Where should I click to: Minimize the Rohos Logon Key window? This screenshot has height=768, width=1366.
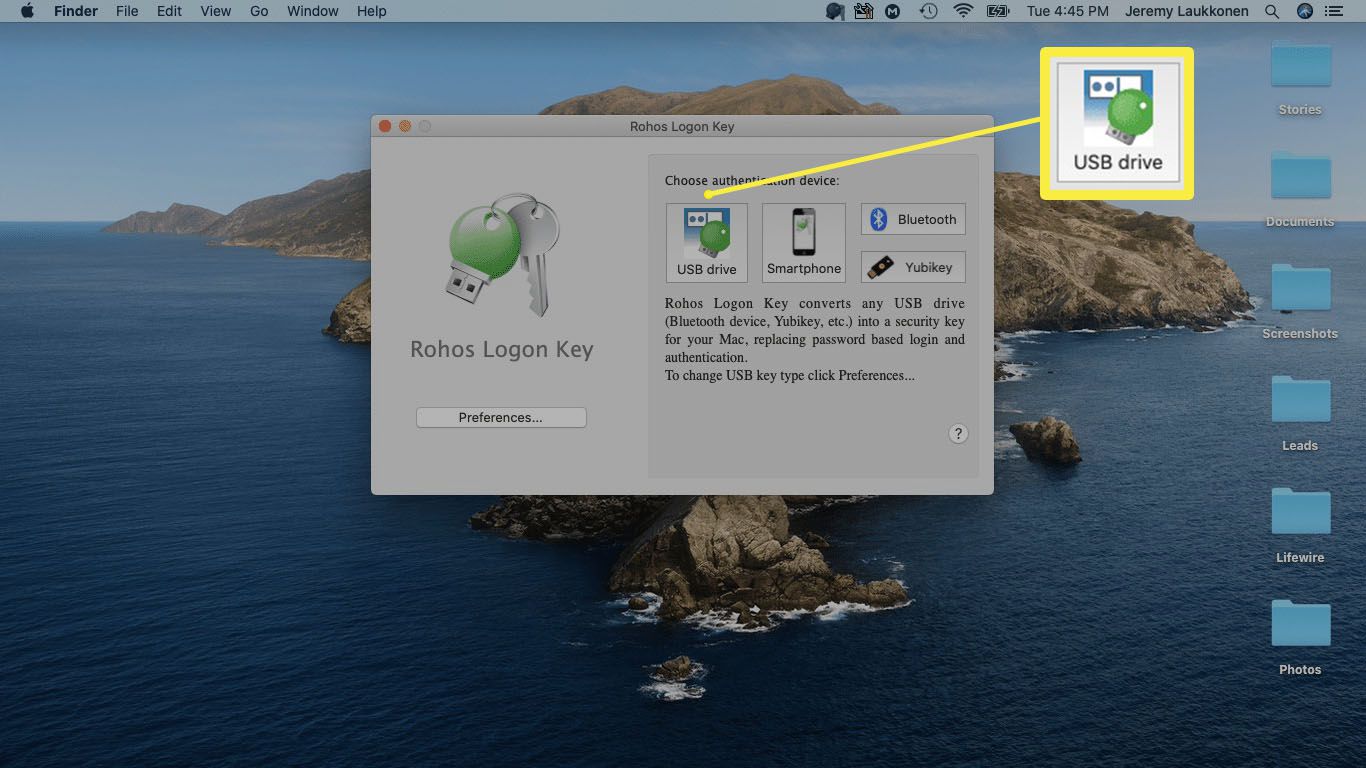[405, 126]
